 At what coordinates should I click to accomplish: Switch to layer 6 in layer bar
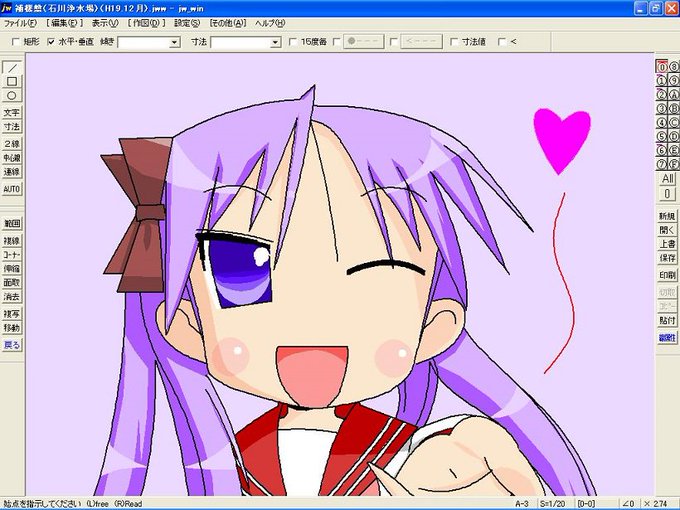[x=661, y=150]
